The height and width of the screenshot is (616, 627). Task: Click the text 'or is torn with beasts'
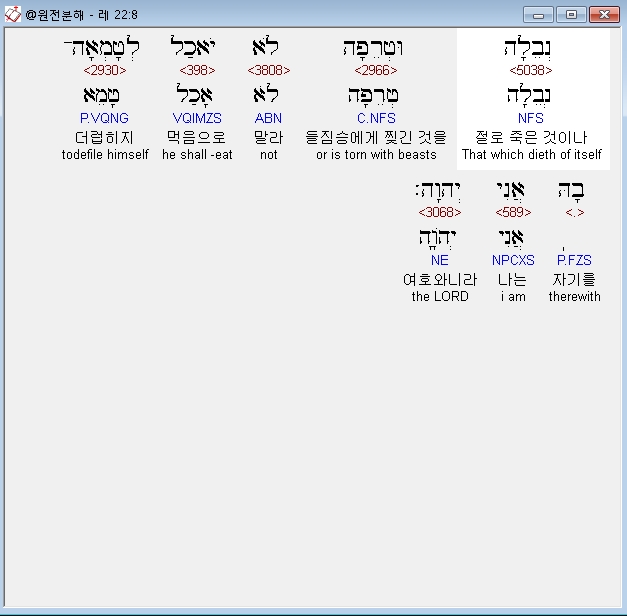pos(376,154)
